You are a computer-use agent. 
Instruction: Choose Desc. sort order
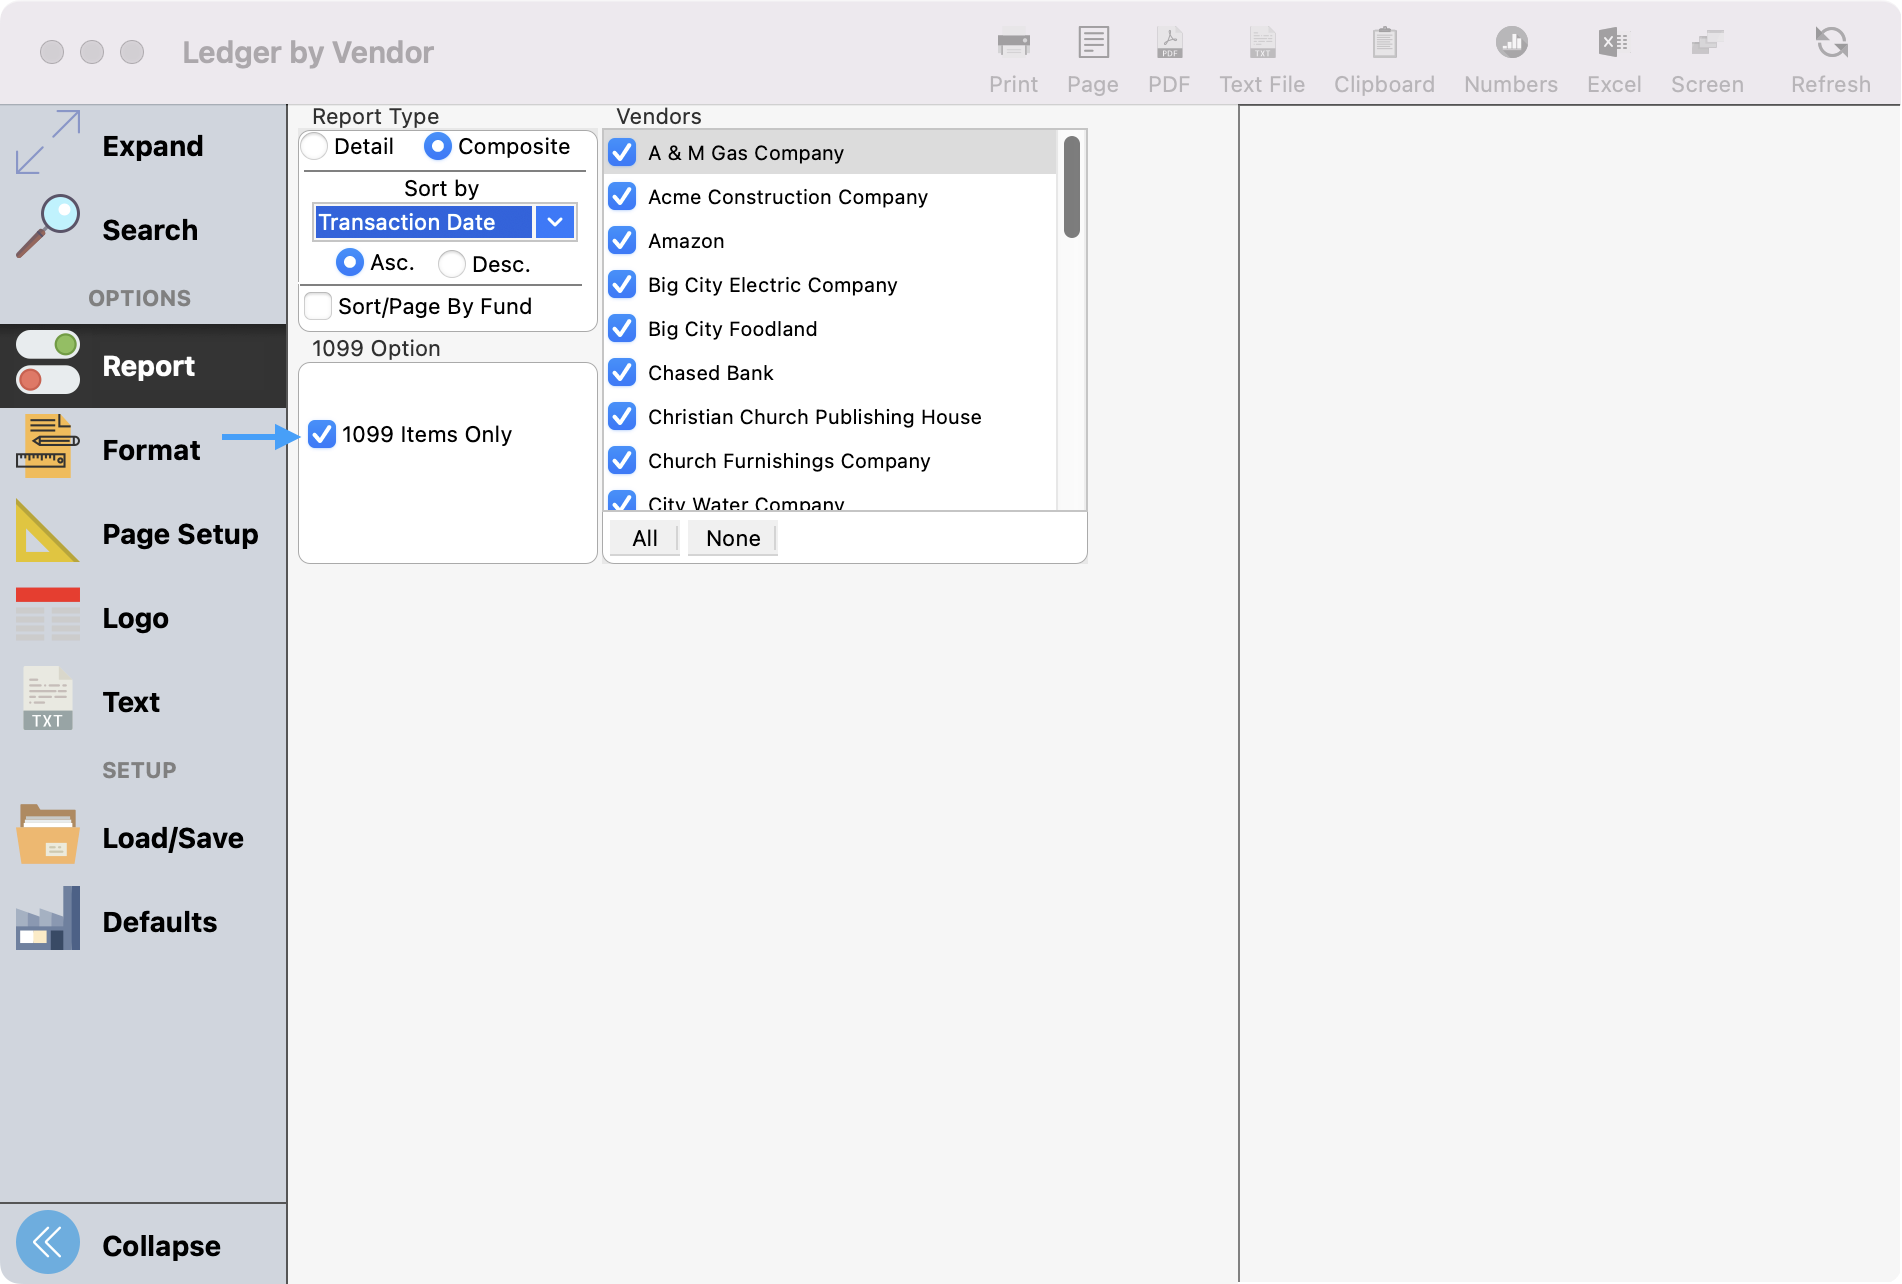452,263
